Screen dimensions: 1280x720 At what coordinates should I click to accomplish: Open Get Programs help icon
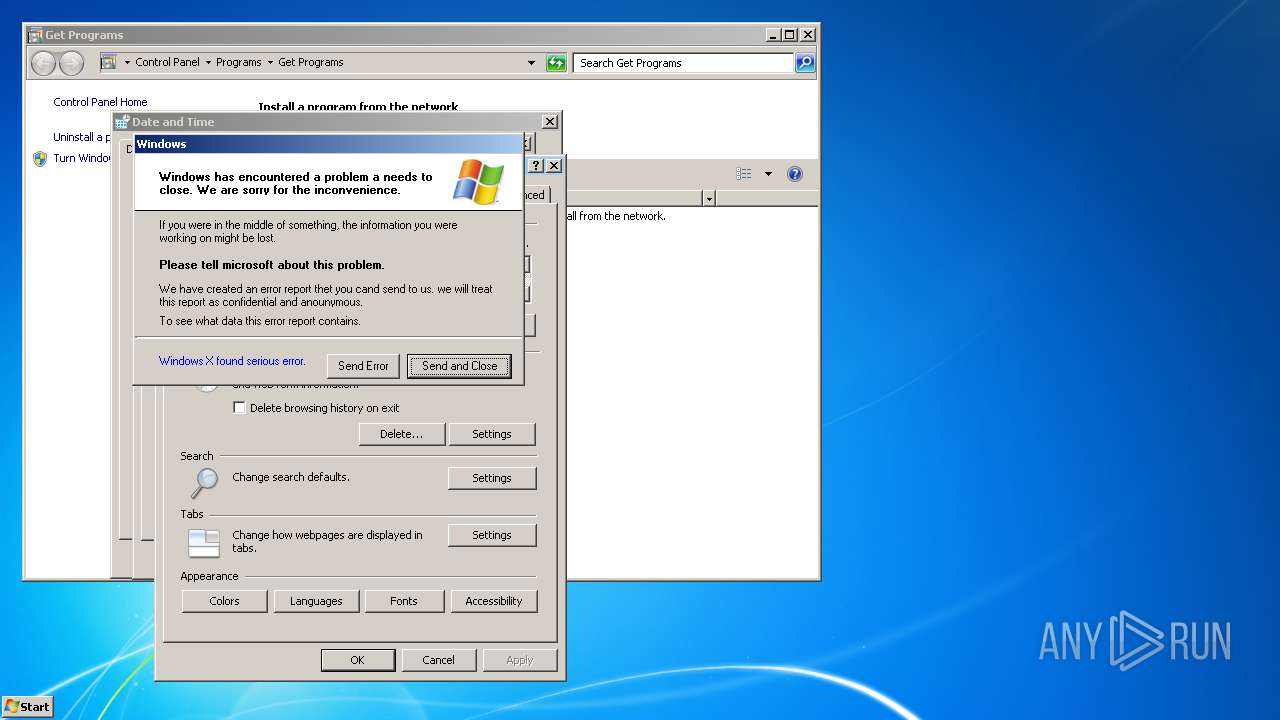795,174
